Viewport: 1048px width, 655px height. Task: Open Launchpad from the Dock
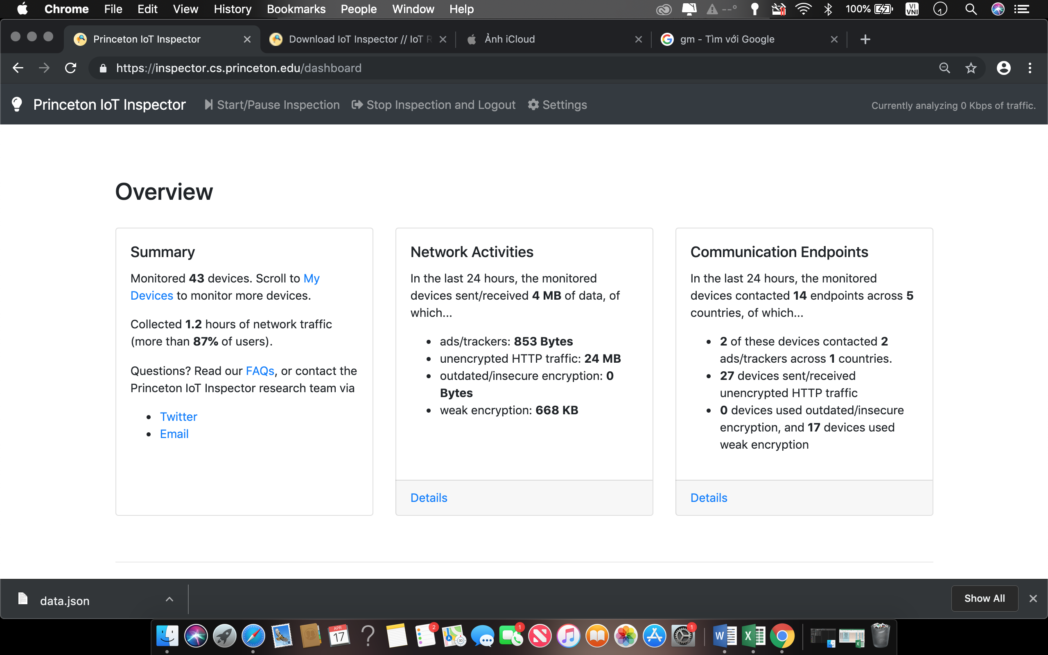coord(225,636)
